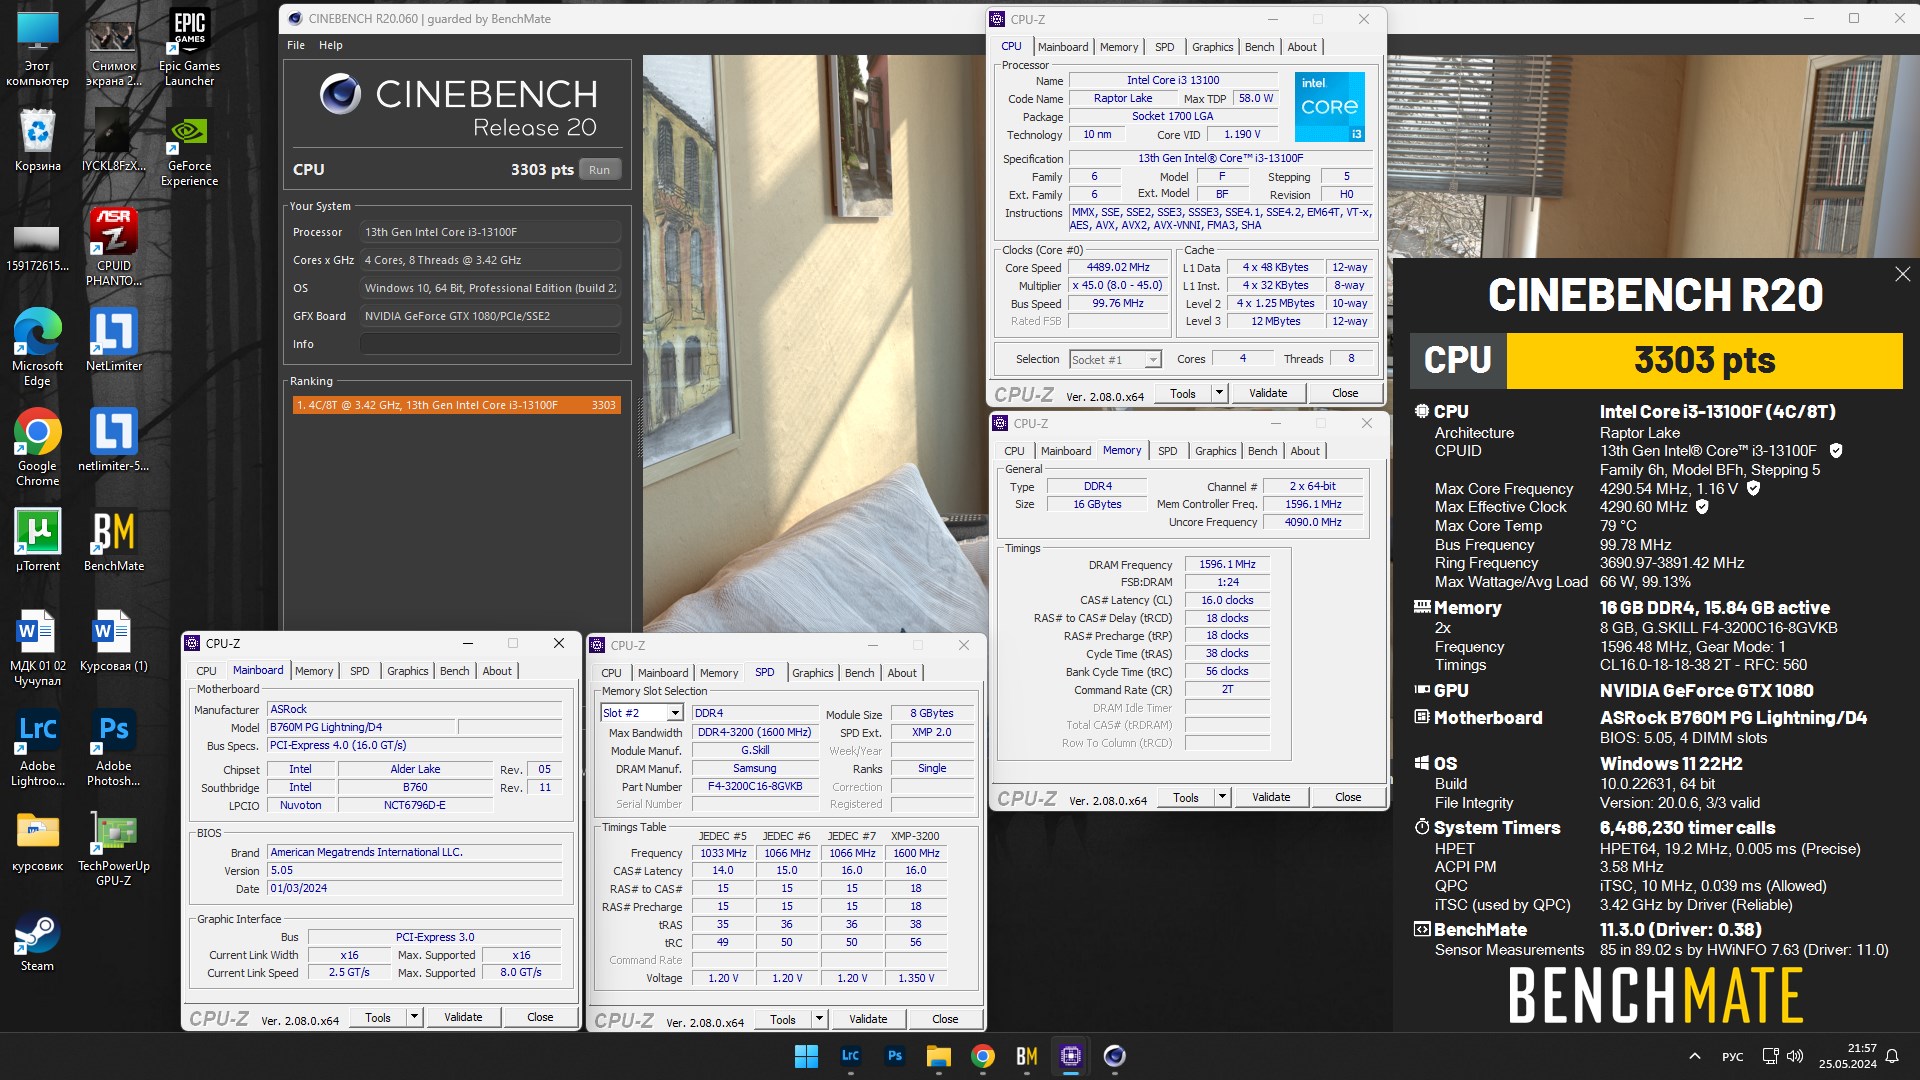
Task: Open netlimiter-5 installer desktop icon
Action: [x=113, y=440]
